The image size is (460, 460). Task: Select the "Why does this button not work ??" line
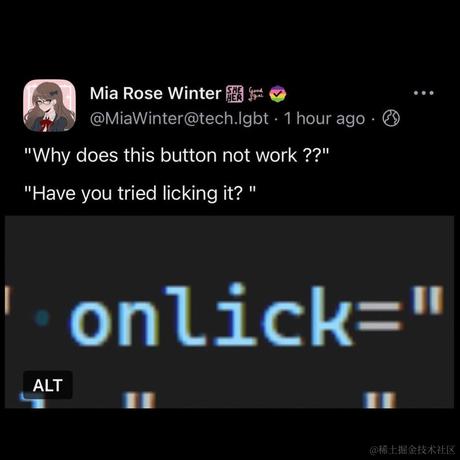coord(177,156)
